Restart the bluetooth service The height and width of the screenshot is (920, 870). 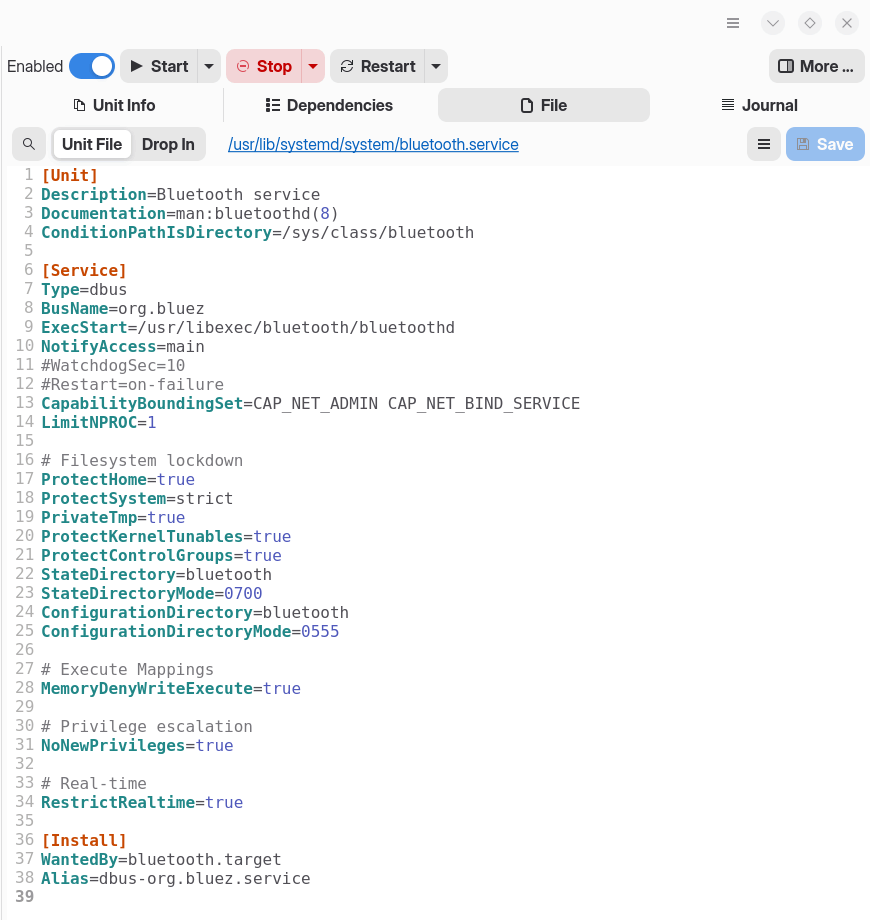coord(377,66)
